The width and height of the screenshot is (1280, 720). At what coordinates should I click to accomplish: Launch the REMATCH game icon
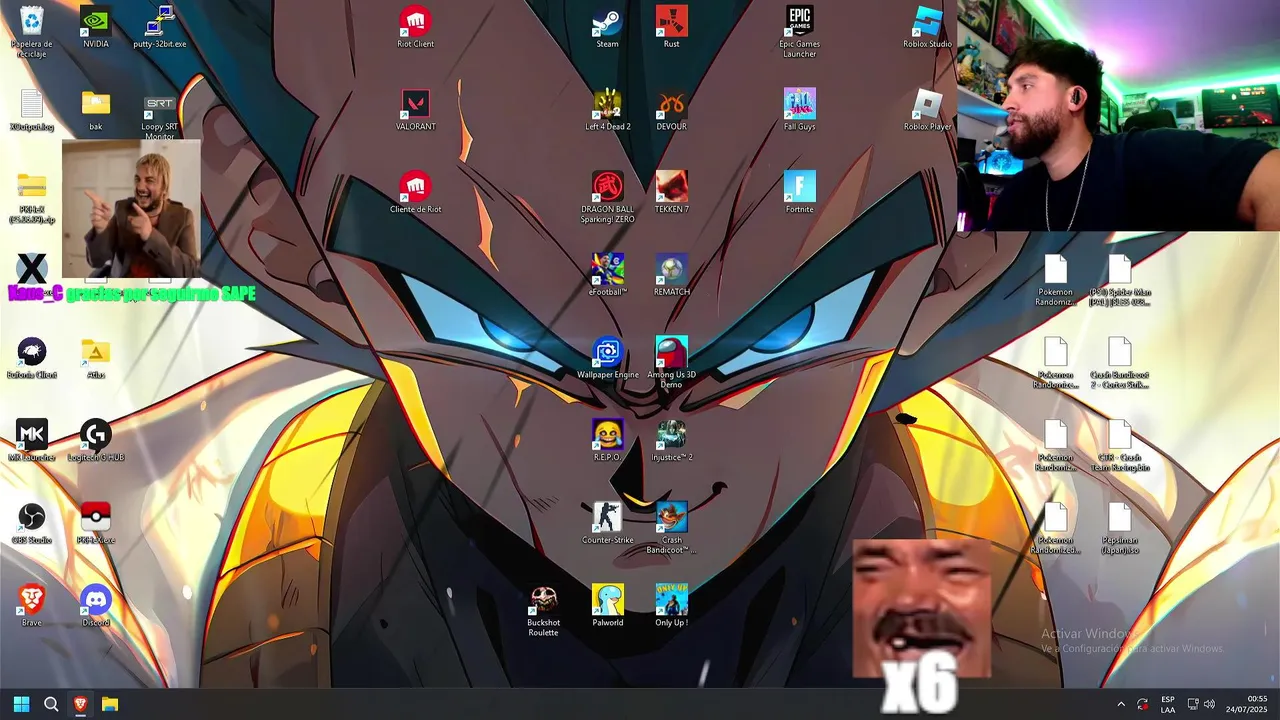pyautogui.click(x=672, y=276)
